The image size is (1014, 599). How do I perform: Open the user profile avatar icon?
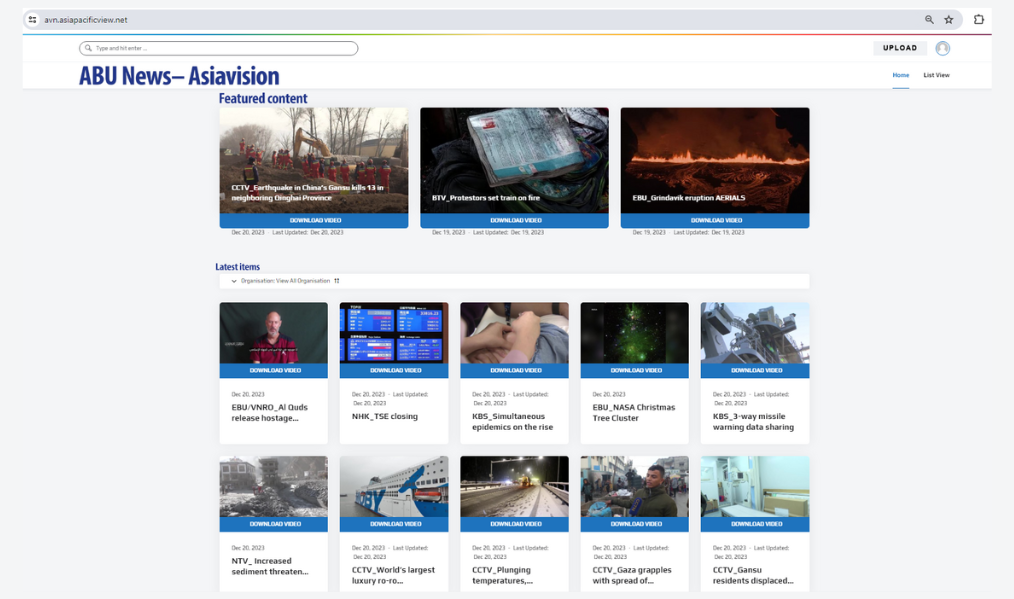943,48
